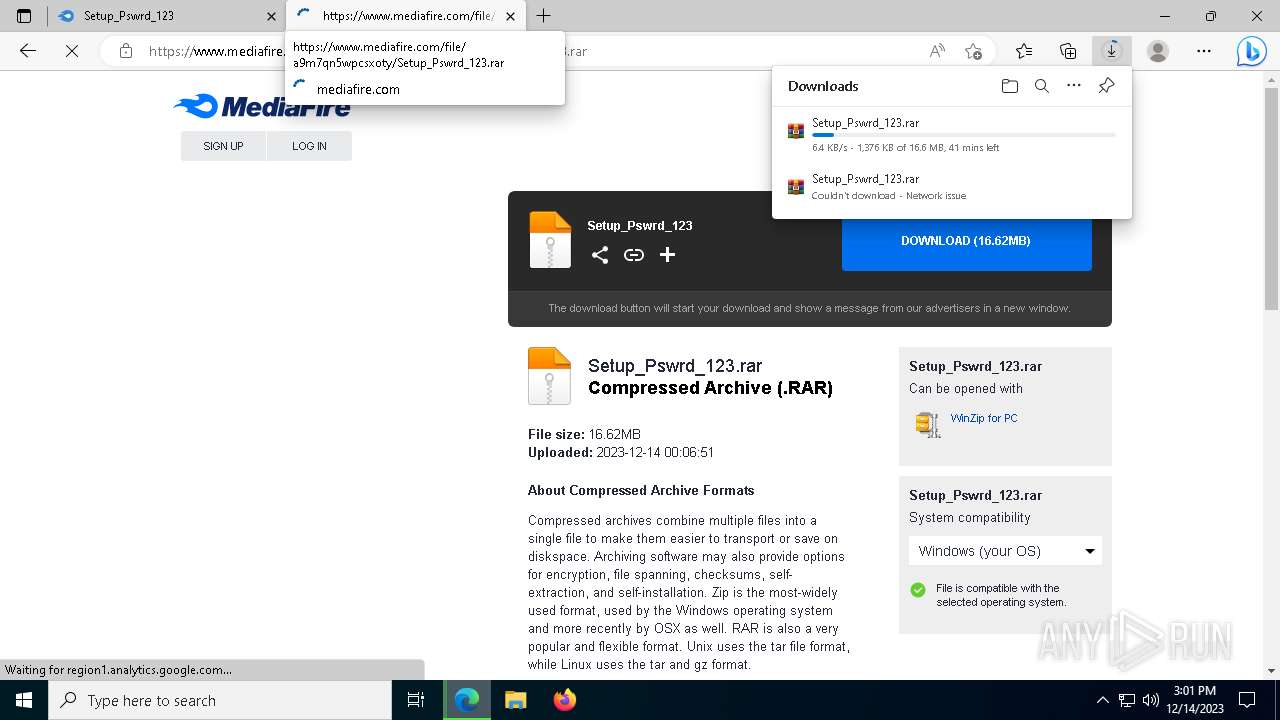Close the Setup_Pswrd_123 tab

pyautogui.click(x=271, y=16)
